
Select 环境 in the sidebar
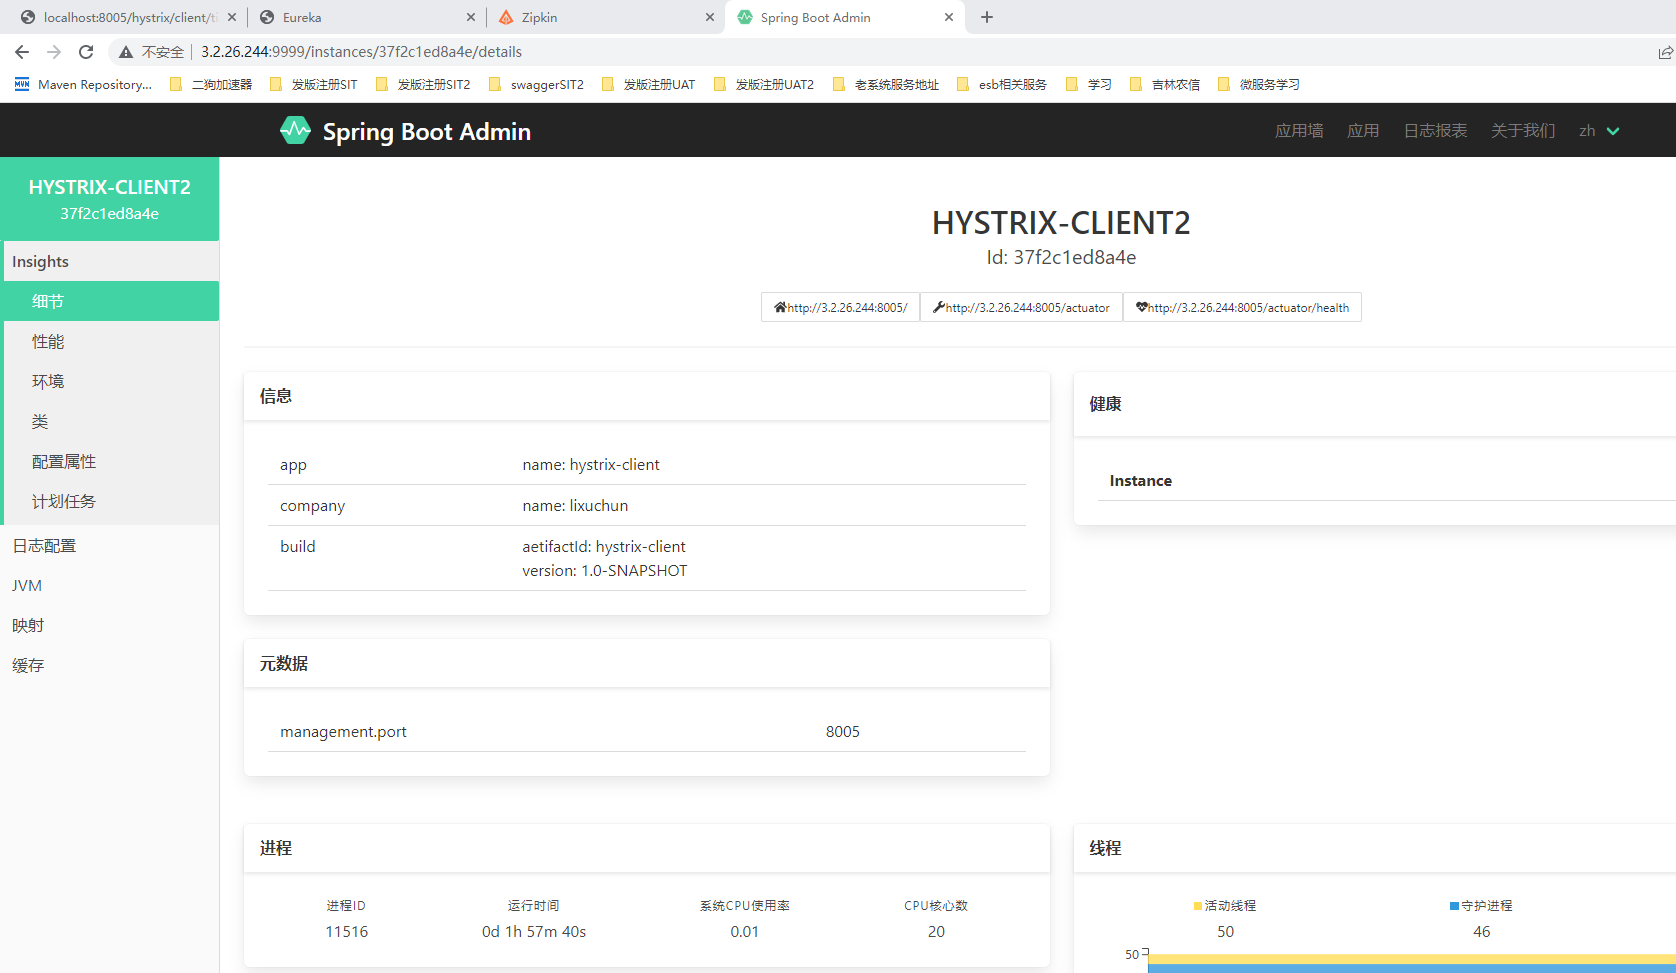[x=111, y=381]
